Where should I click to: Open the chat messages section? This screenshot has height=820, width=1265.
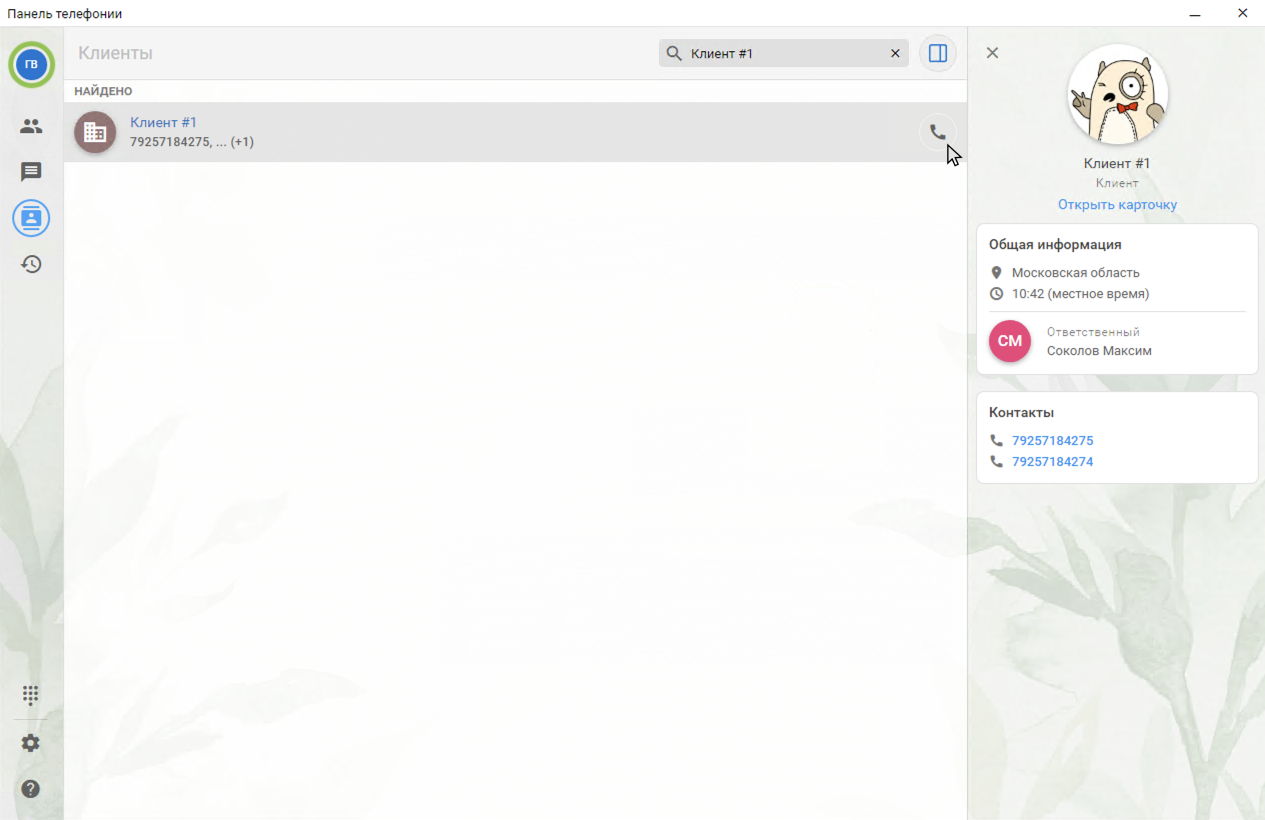pos(31,172)
